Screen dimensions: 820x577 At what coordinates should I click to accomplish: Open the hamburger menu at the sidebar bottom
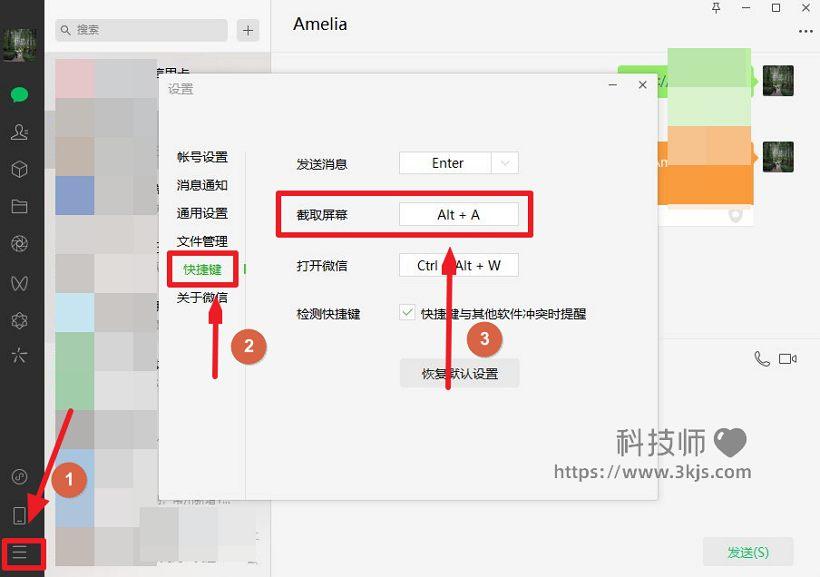coord(19,552)
